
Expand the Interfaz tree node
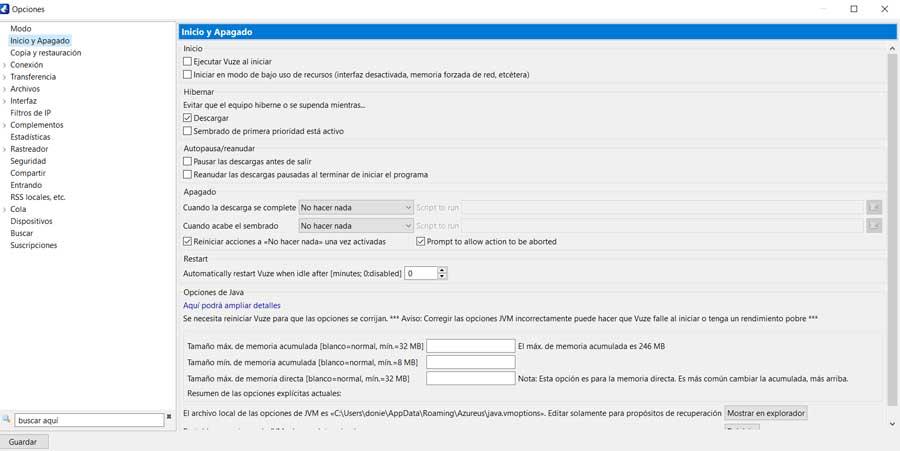tap(5, 101)
